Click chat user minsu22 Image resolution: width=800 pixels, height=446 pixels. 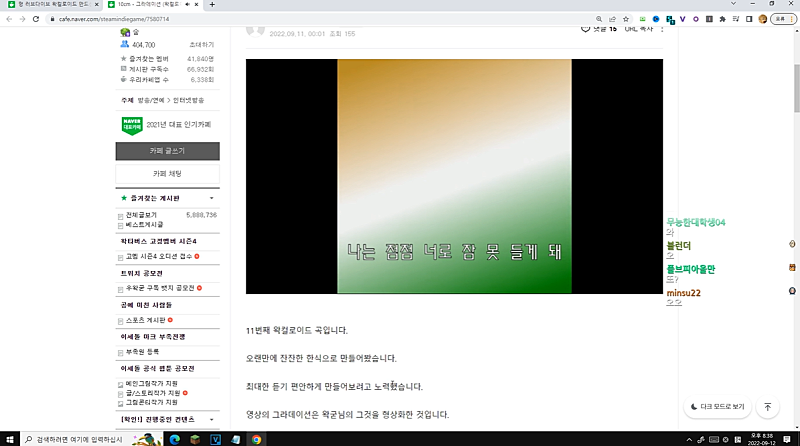pyautogui.click(x=683, y=293)
